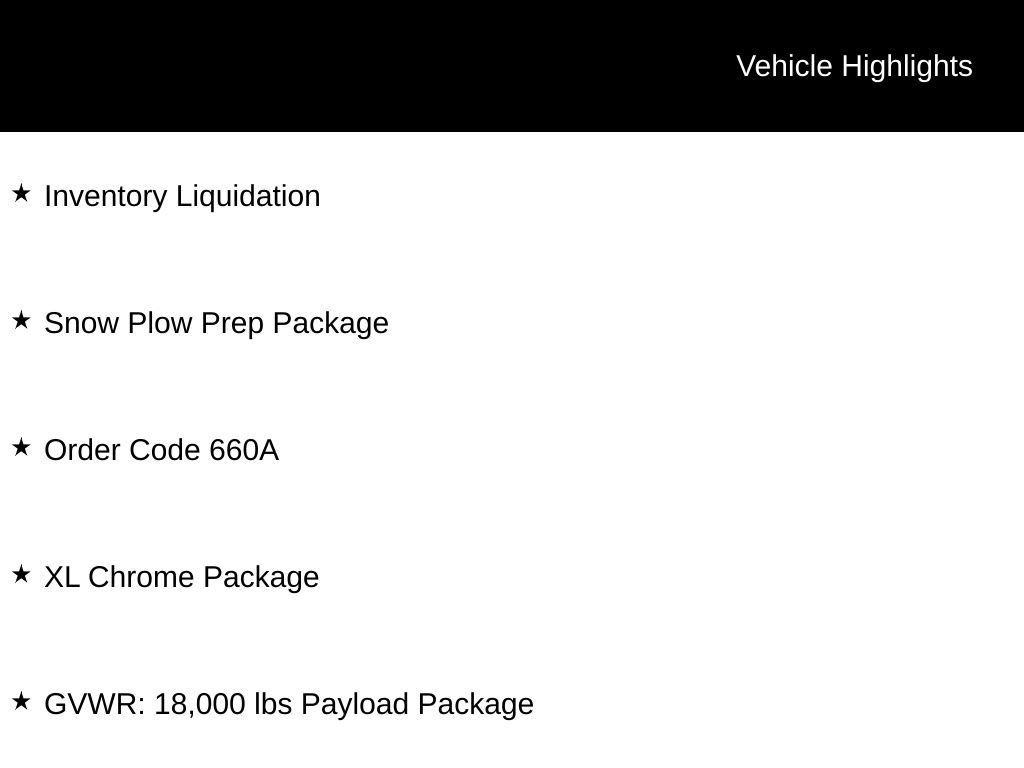Click the word Highlights in the black banner

[x=907, y=67]
